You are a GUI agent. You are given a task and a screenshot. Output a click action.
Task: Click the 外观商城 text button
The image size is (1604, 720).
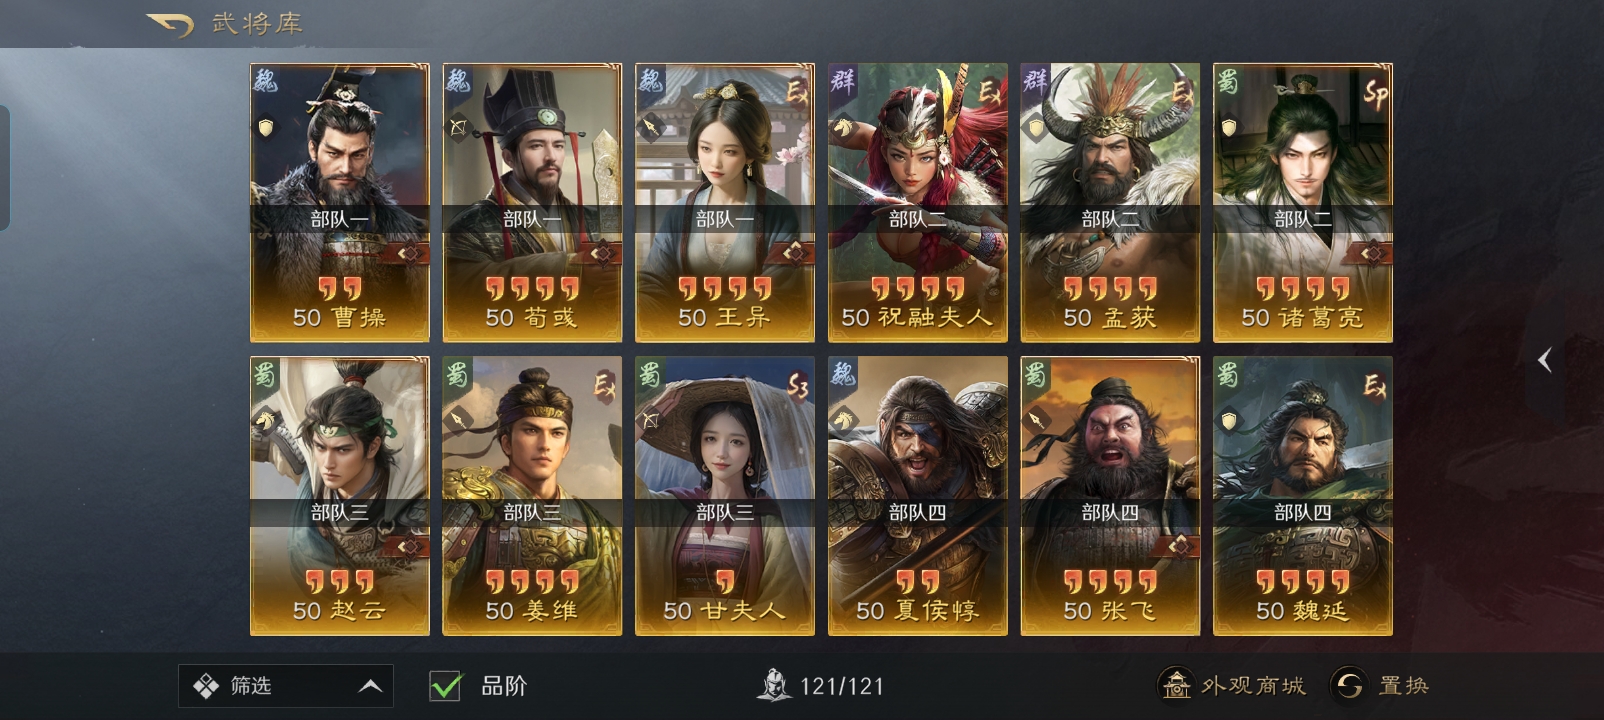[x=1253, y=686]
